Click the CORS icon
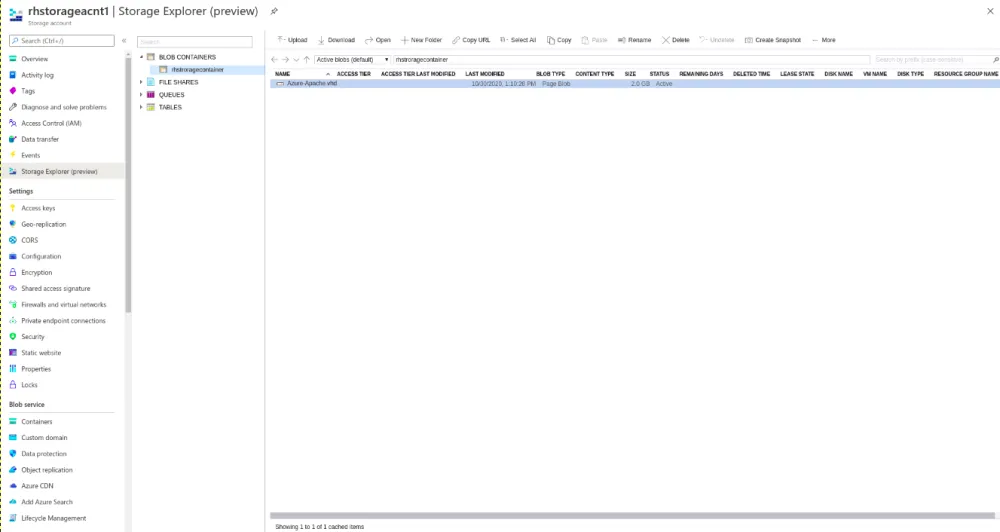The image size is (1000, 532). pyautogui.click(x=13, y=240)
